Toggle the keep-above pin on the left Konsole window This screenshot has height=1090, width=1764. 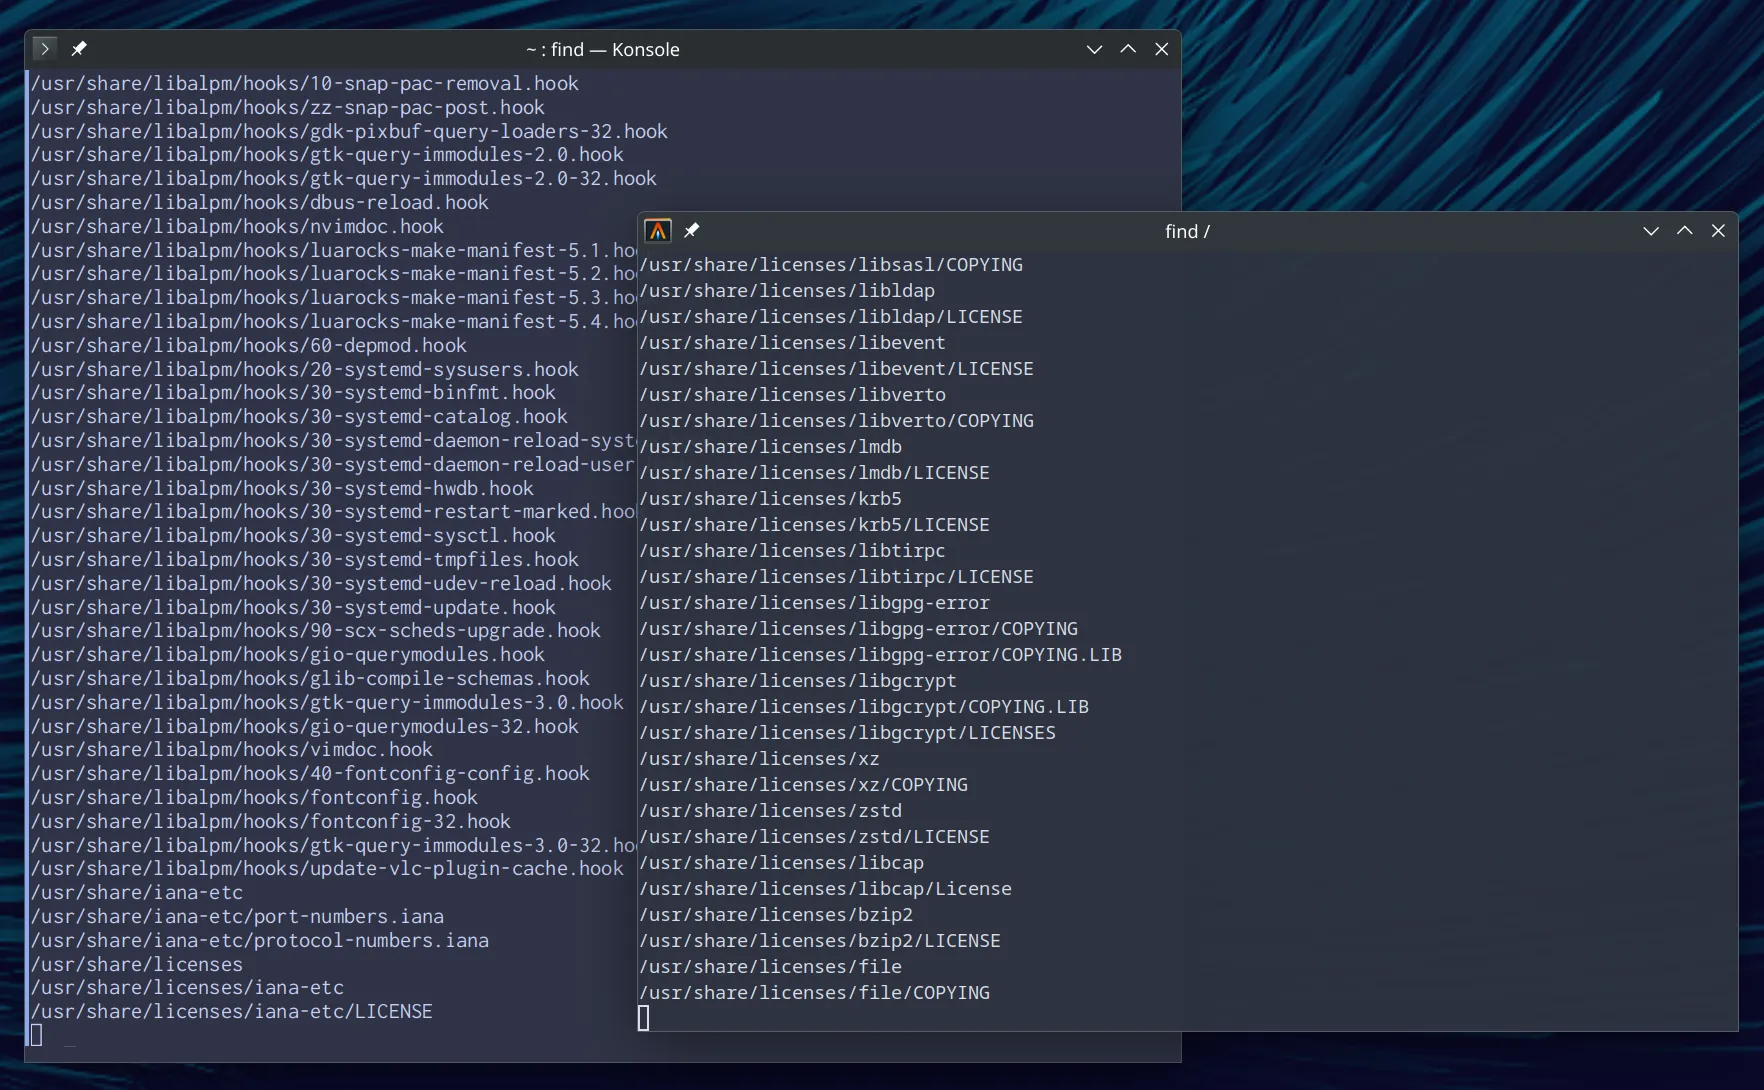[79, 48]
